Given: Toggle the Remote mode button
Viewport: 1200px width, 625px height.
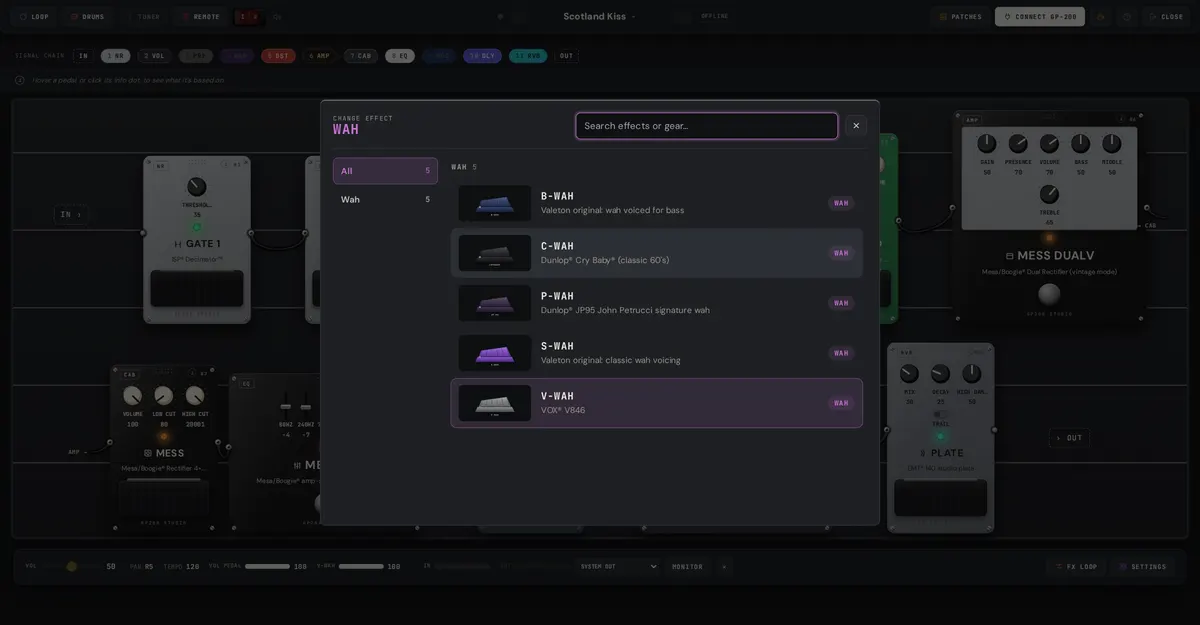Looking at the screenshot, I should coord(200,16).
